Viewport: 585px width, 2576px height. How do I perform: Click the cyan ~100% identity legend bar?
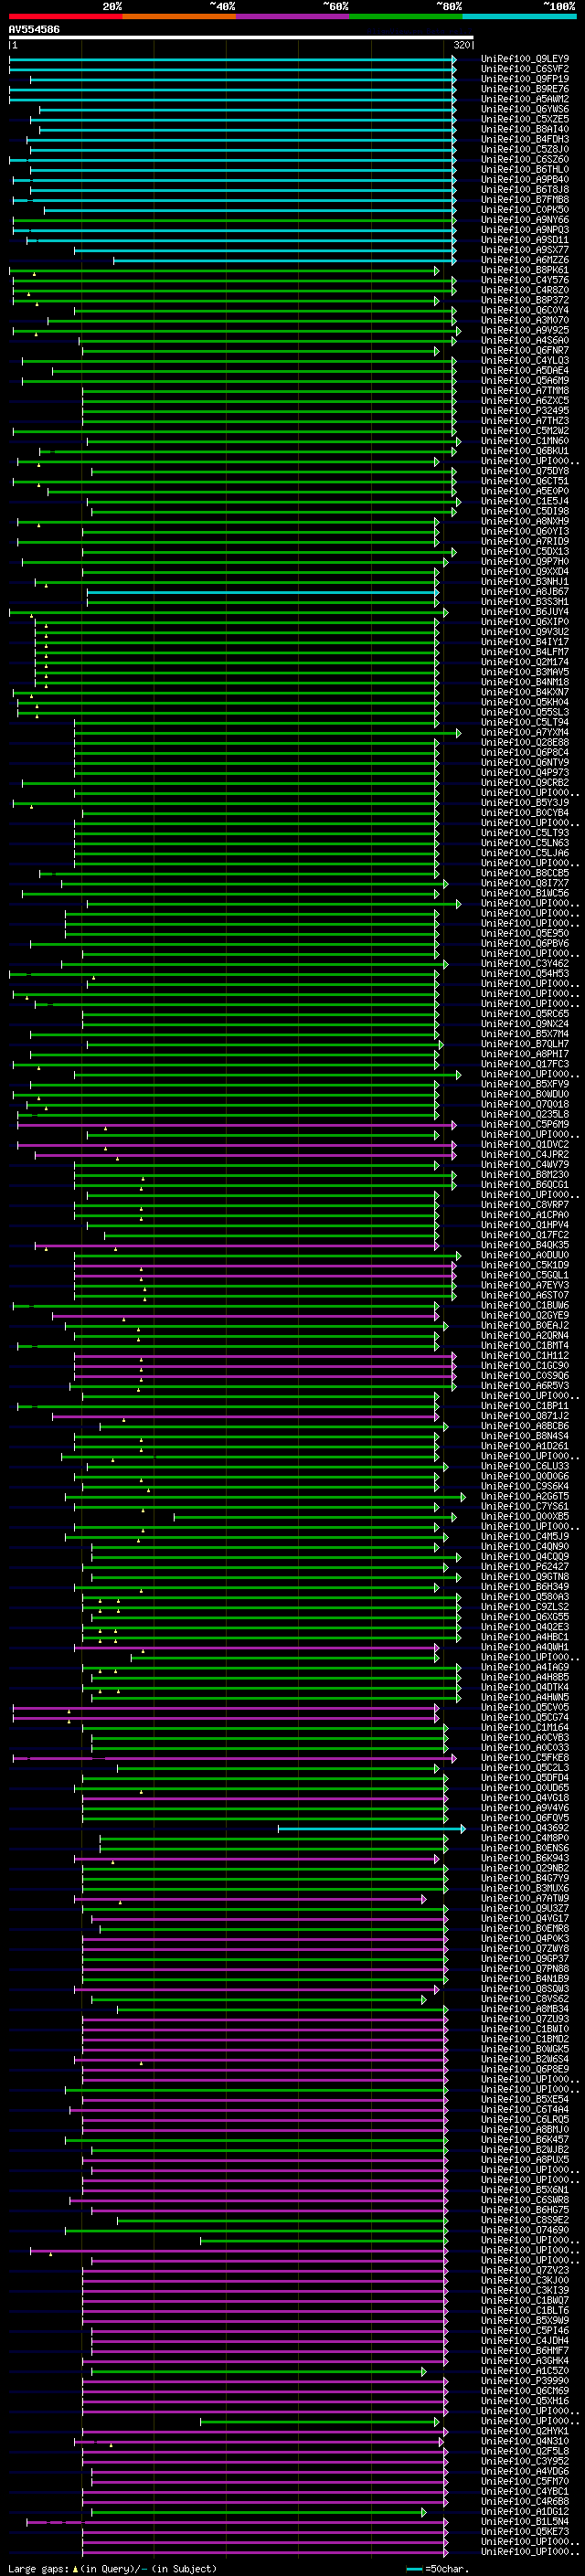(519, 16)
